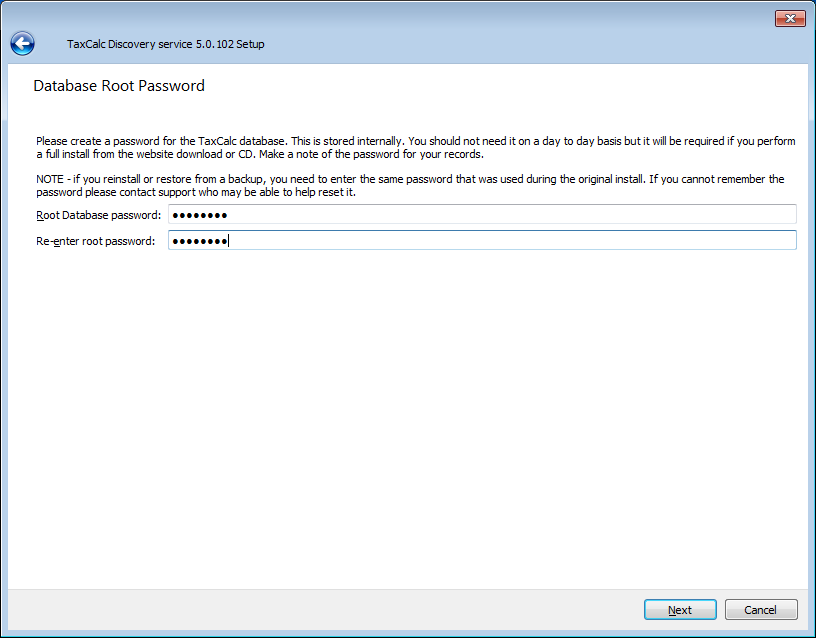Focus the Re-enter root password field
816x638 pixels.
(x=482, y=241)
